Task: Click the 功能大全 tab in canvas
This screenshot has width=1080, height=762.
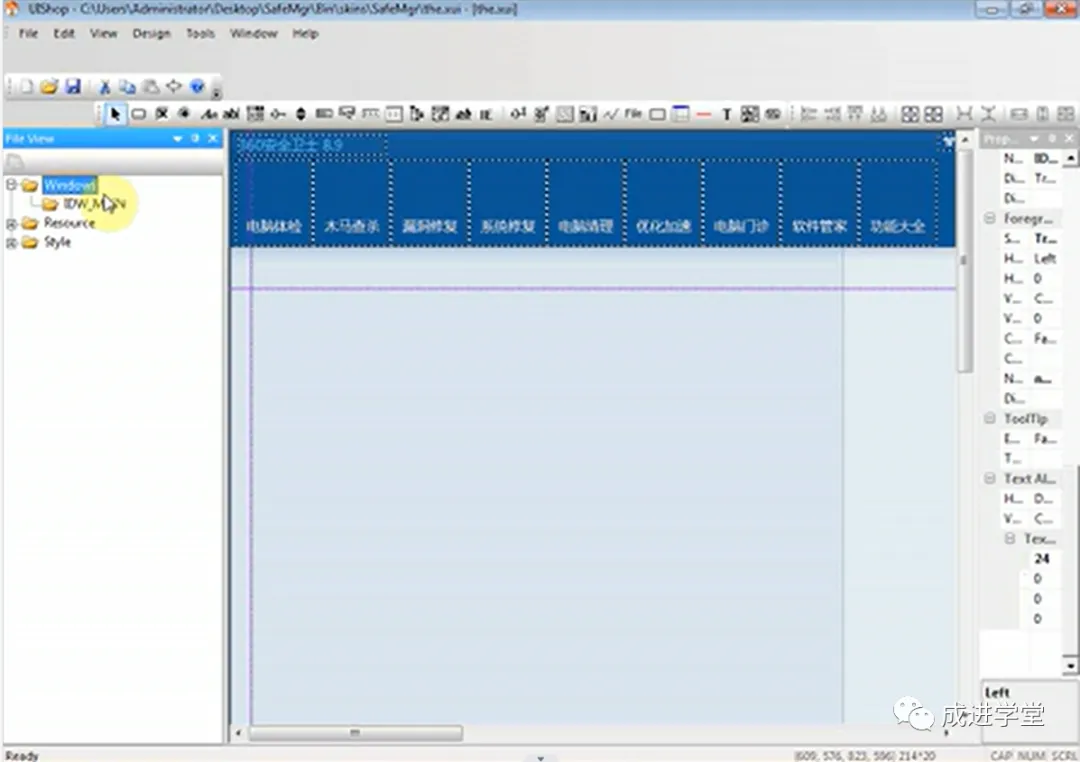Action: (897, 202)
